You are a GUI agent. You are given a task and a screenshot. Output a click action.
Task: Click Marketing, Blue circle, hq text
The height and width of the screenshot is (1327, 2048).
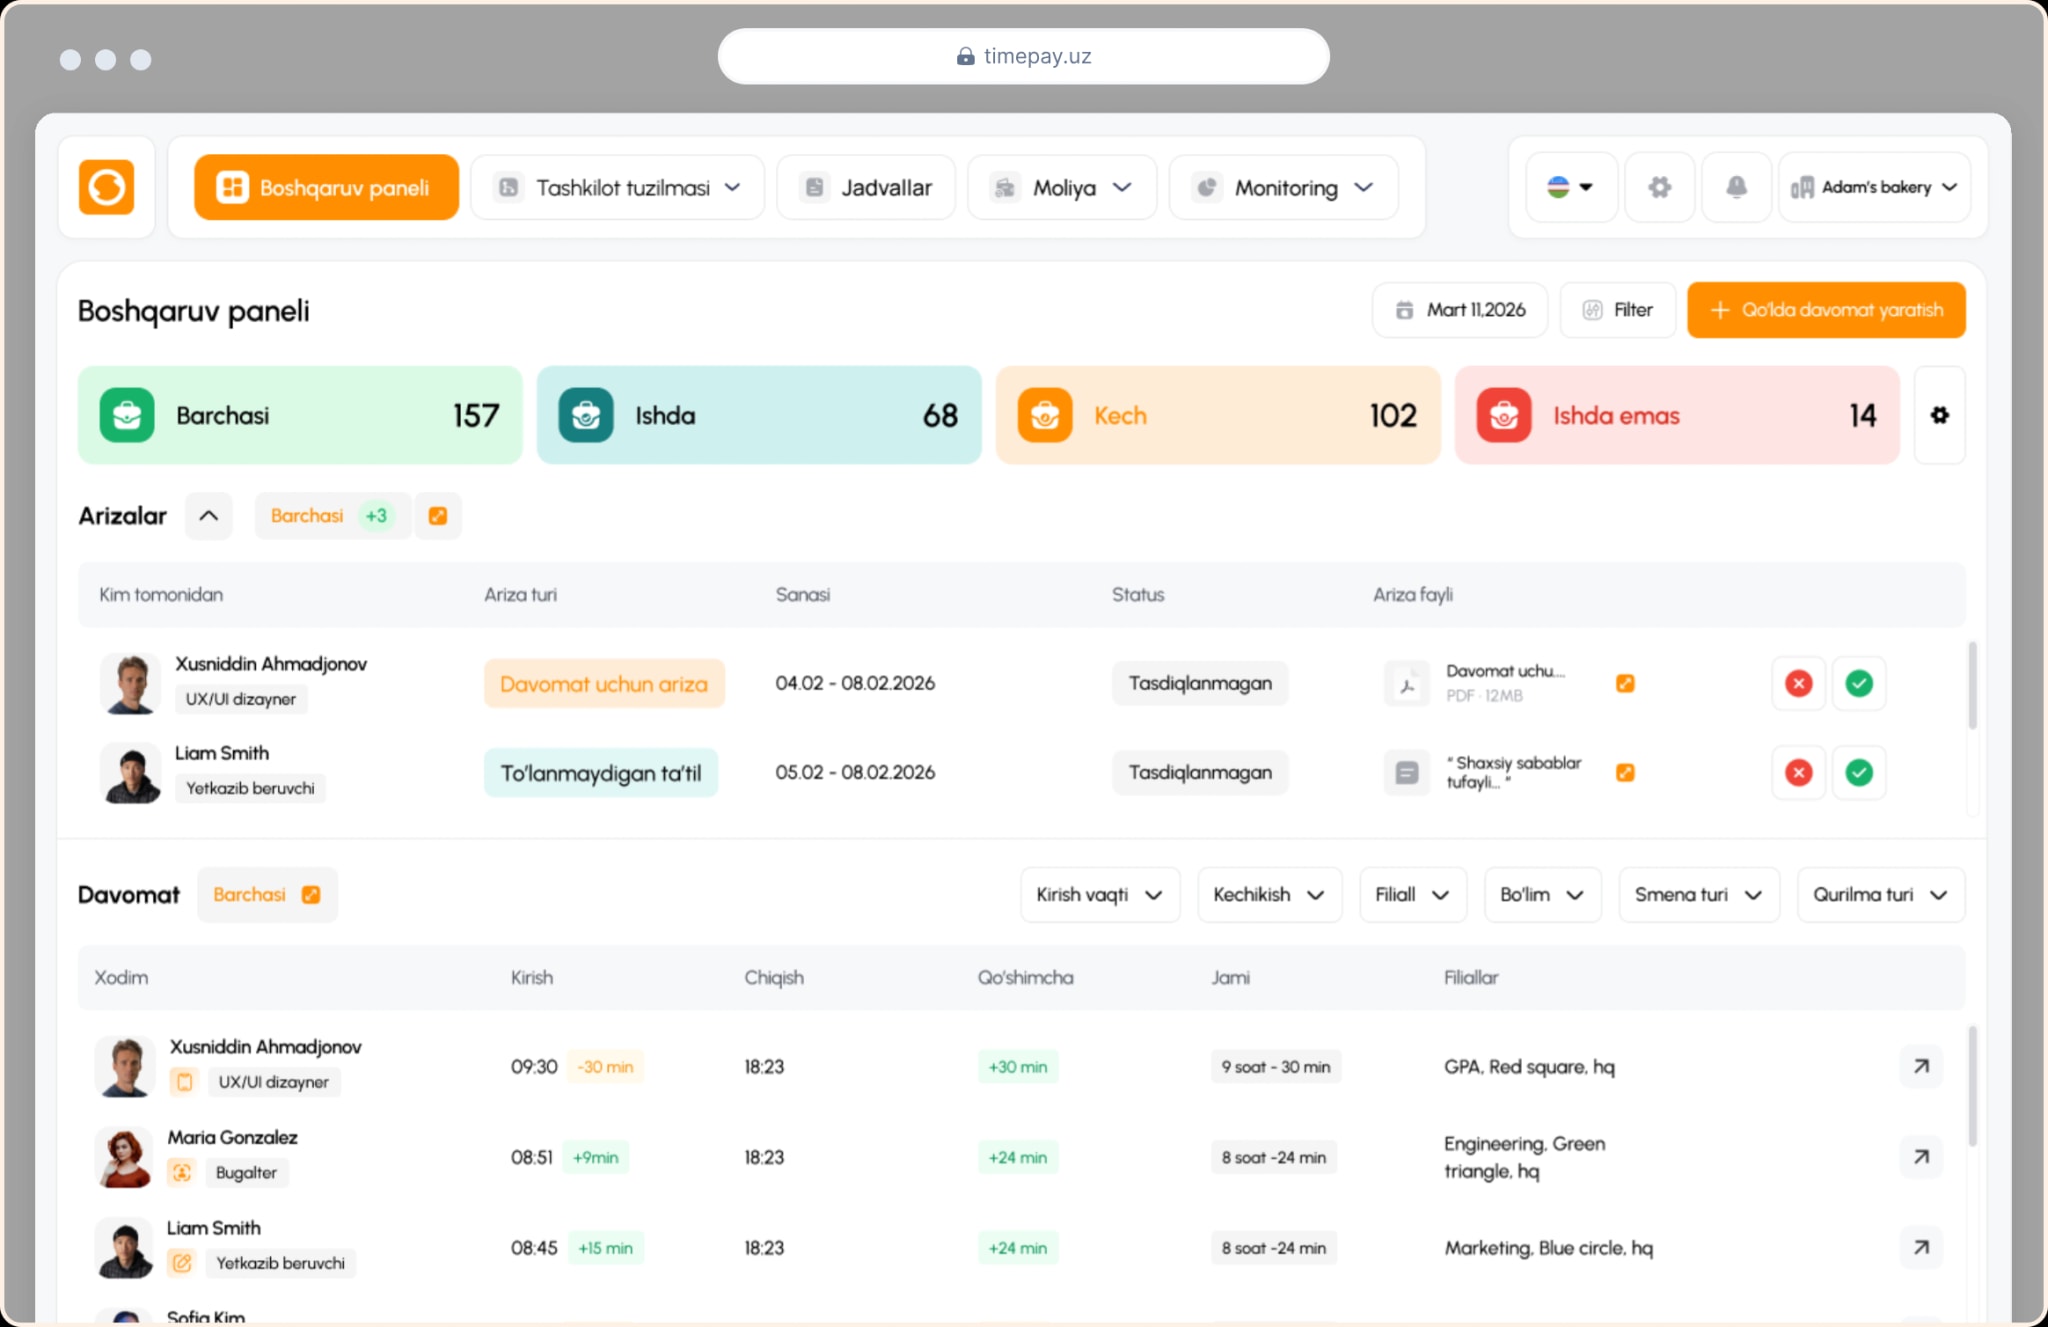tap(1548, 1248)
